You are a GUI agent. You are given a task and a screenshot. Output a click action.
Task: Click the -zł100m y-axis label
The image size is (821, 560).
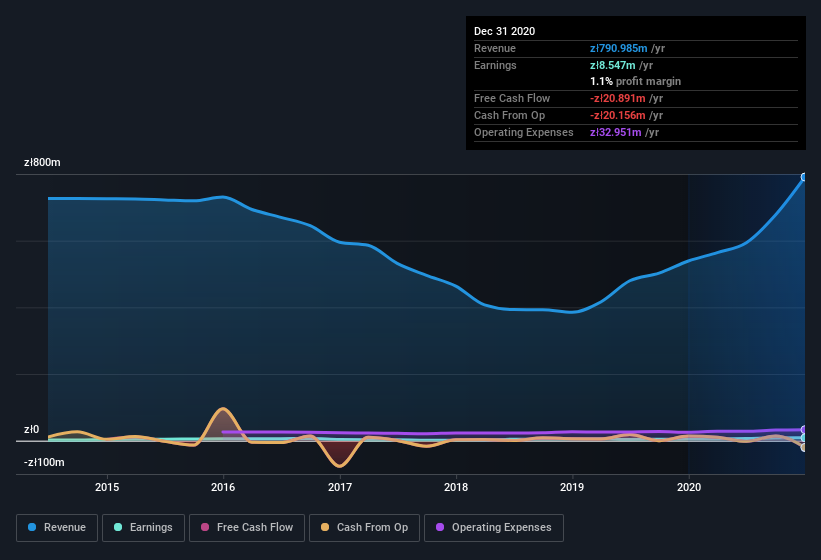tap(44, 462)
